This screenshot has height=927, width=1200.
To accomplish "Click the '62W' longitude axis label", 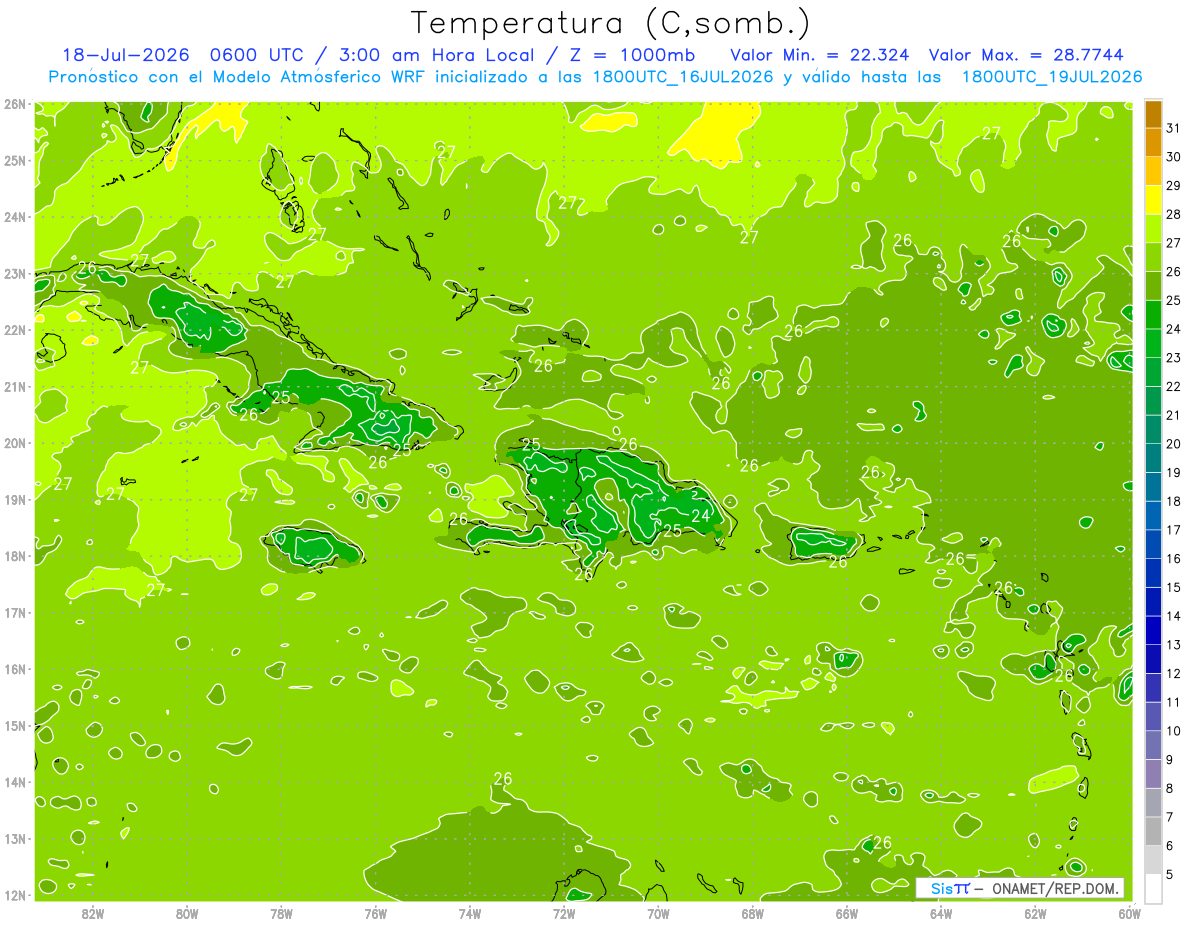I will click(x=1036, y=913).
